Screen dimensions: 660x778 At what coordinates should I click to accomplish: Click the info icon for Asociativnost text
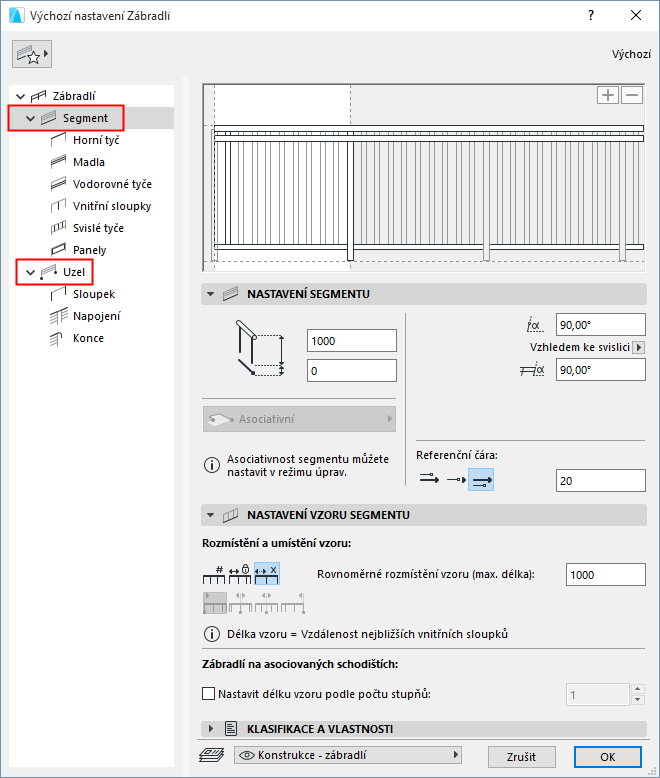[x=212, y=465]
